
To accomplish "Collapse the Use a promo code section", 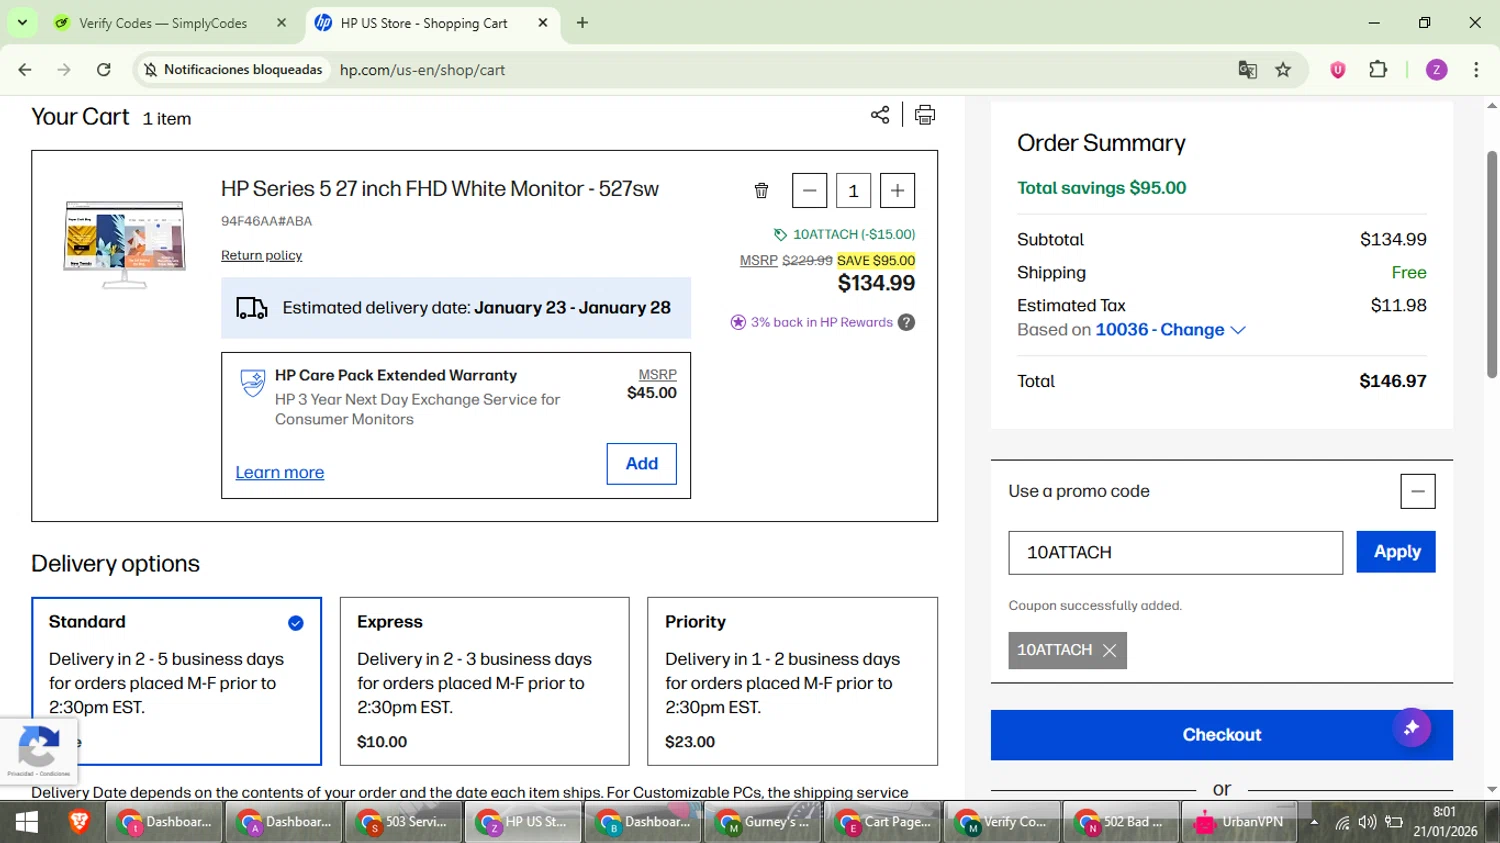I will click(1417, 491).
